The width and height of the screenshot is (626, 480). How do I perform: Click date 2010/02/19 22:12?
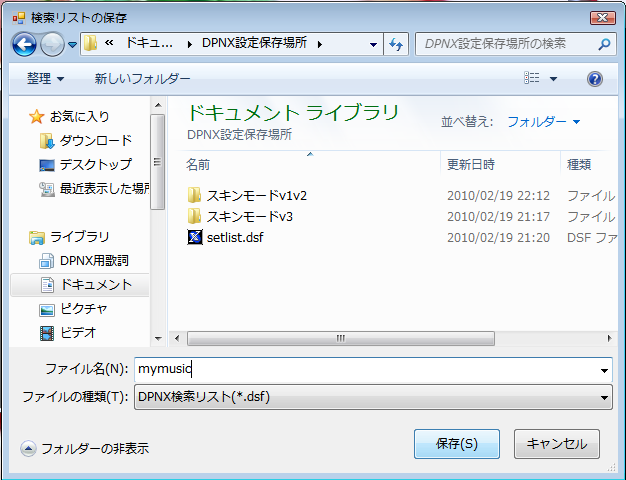pos(498,196)
